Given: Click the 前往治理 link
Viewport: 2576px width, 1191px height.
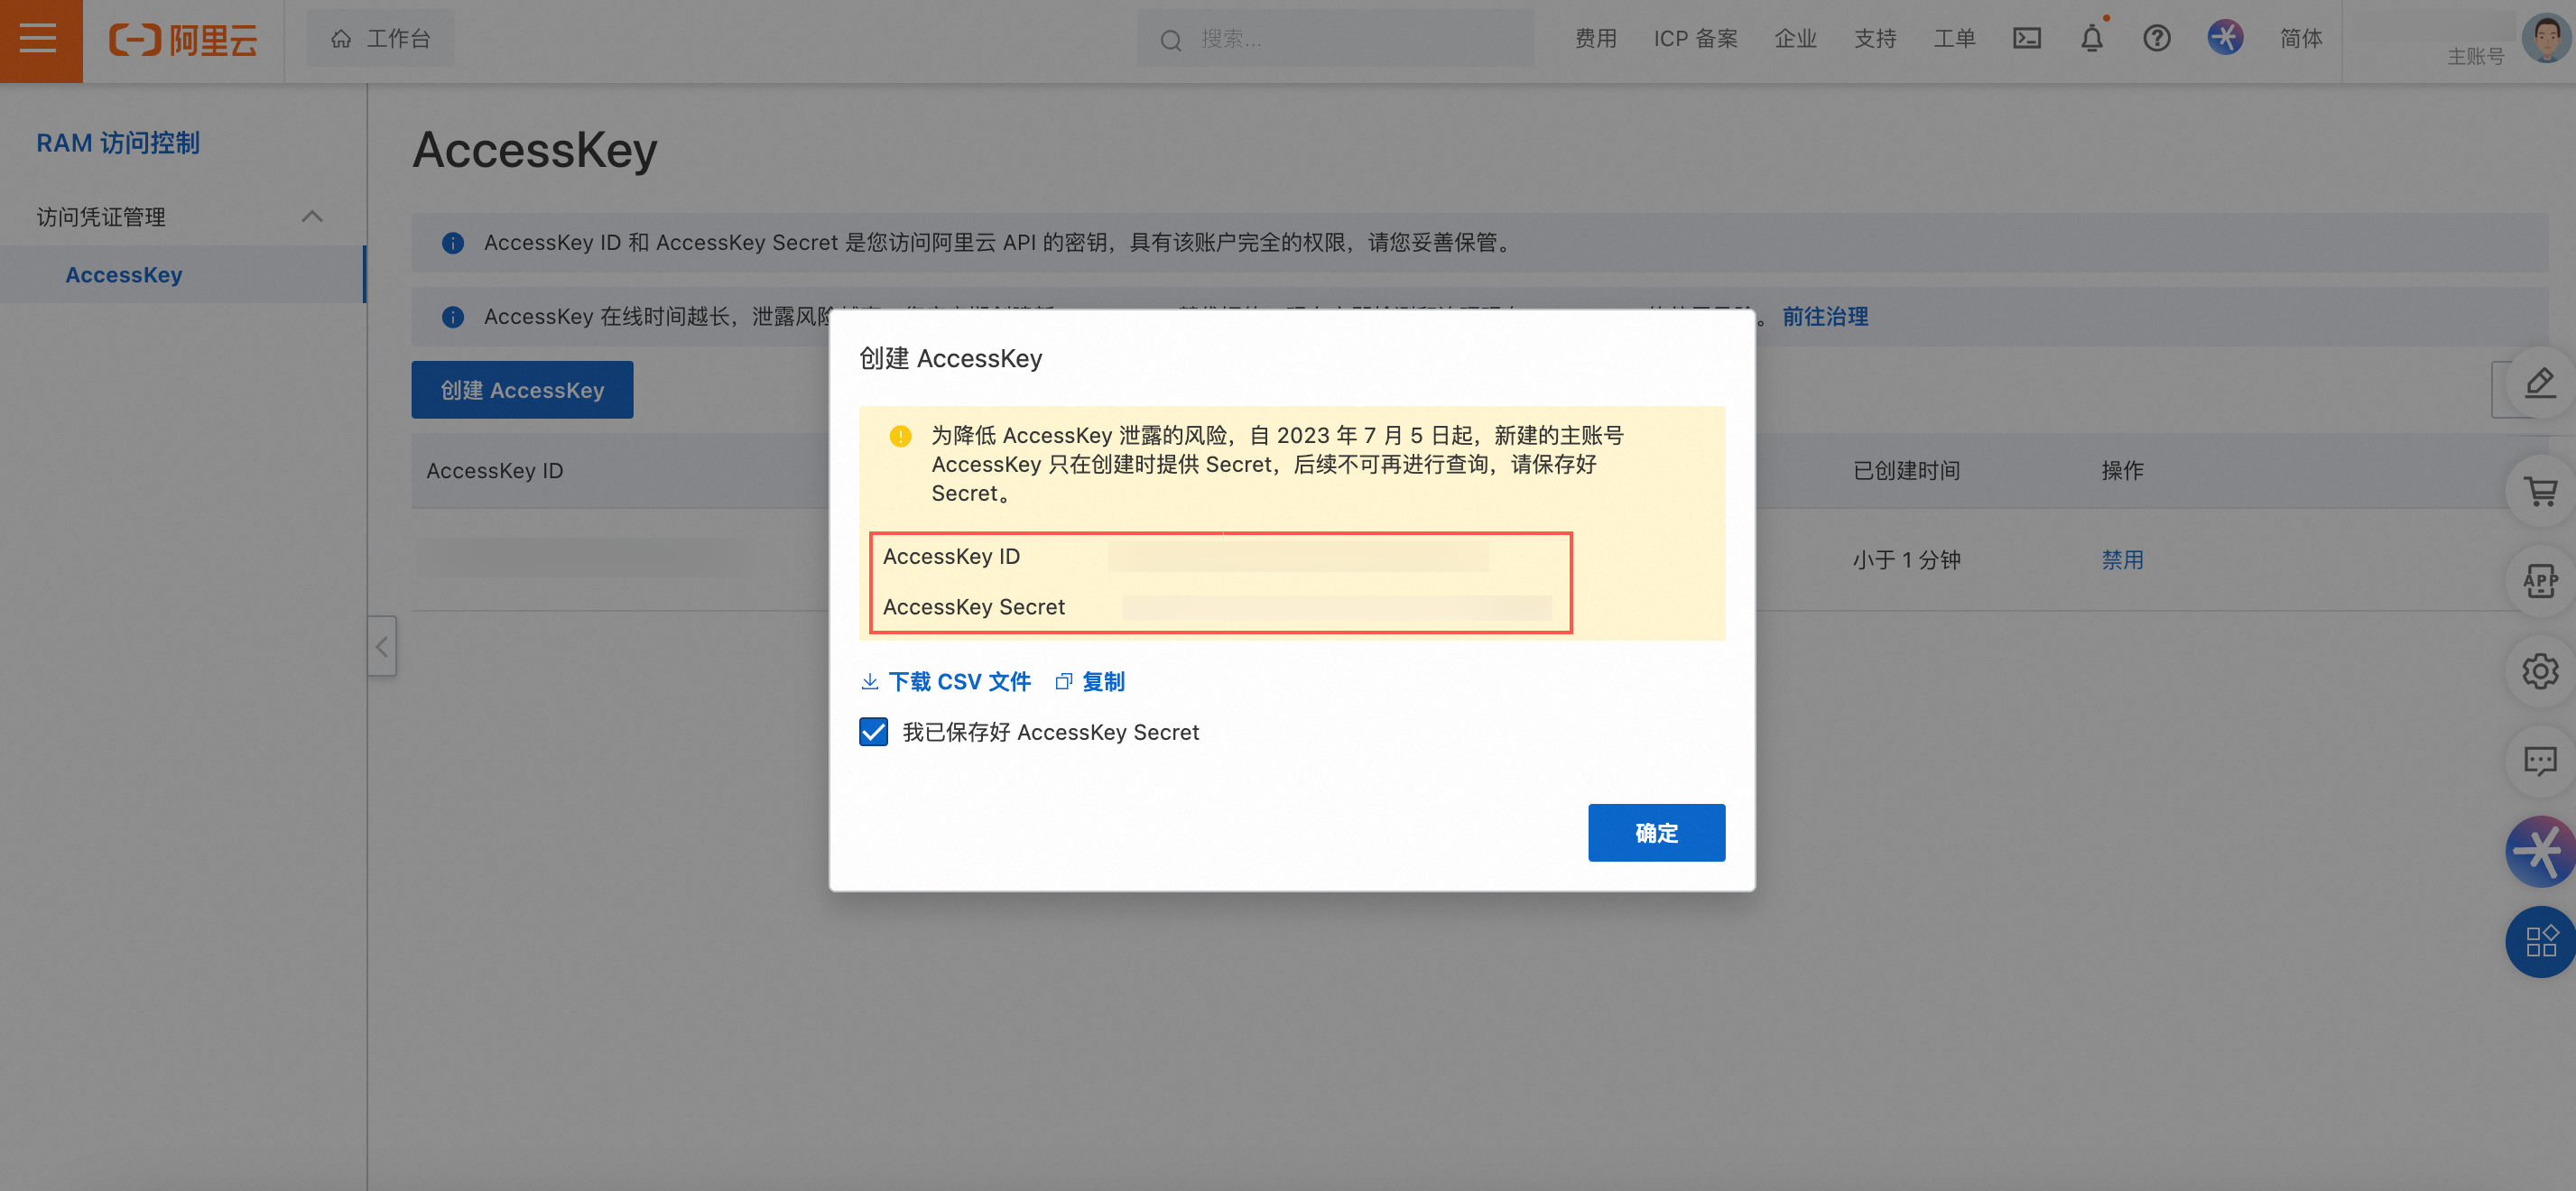Looking at the screenshot, I should tap(1824, 316).
